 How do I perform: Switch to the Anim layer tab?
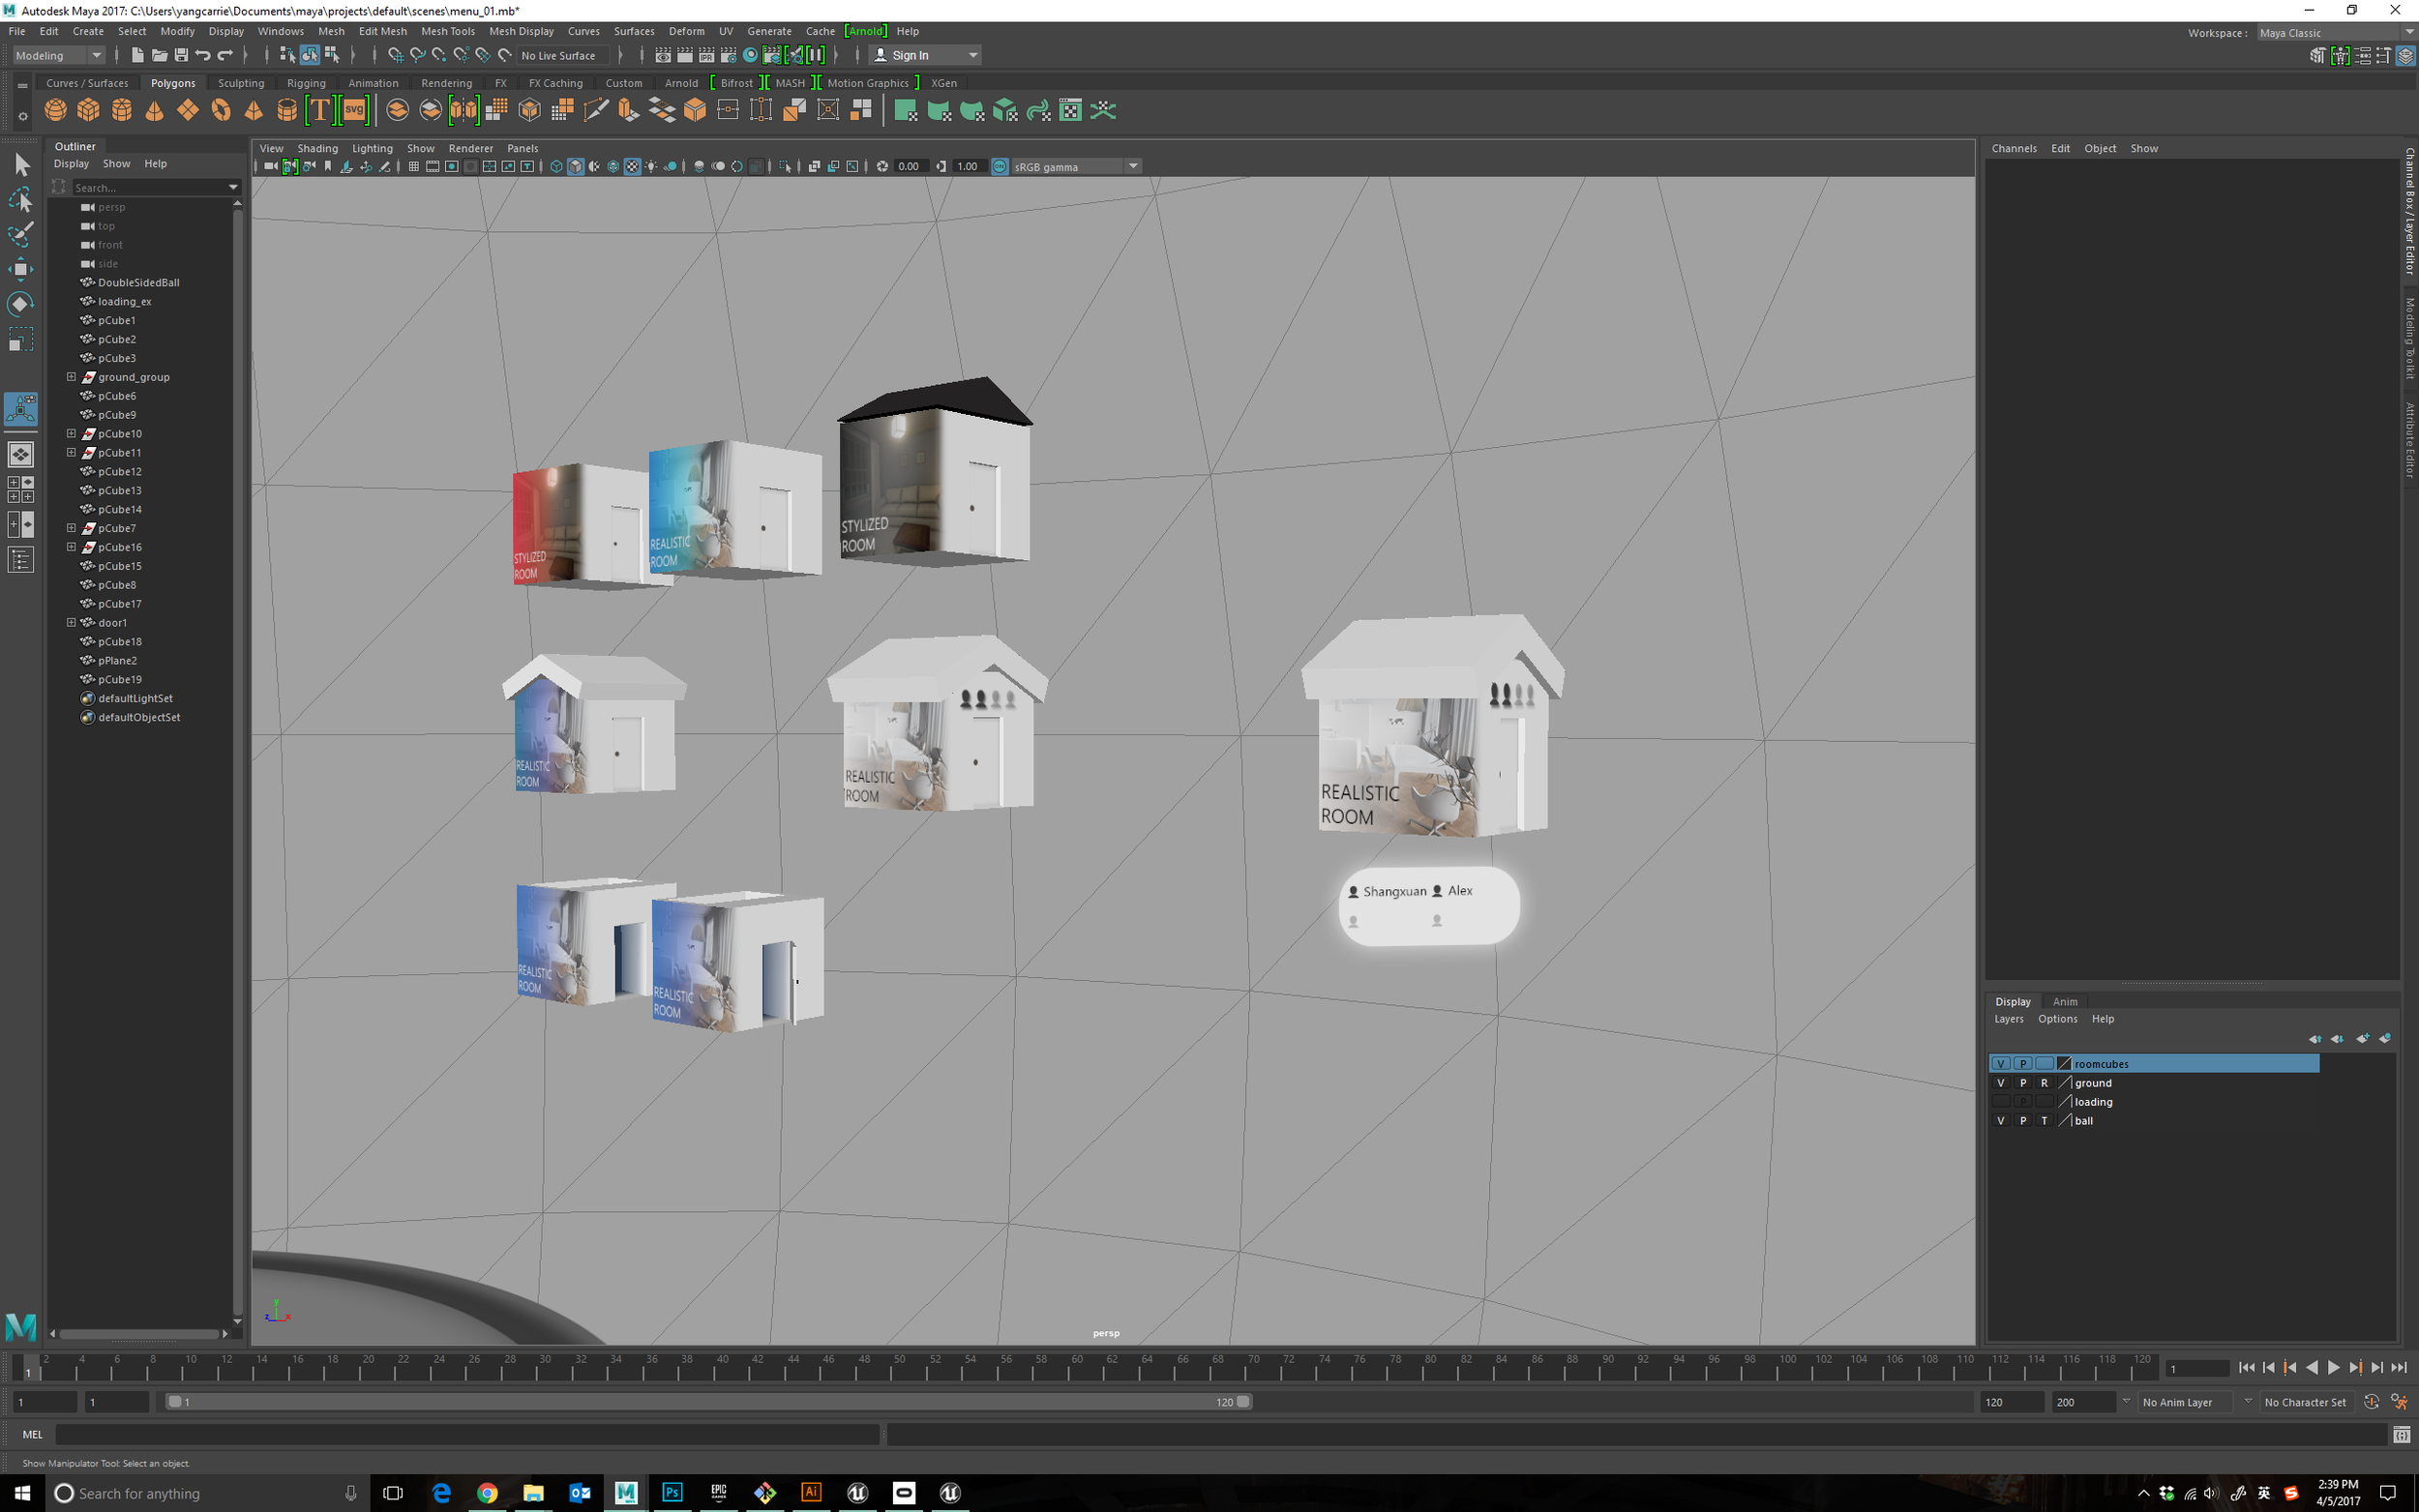2065,1001
